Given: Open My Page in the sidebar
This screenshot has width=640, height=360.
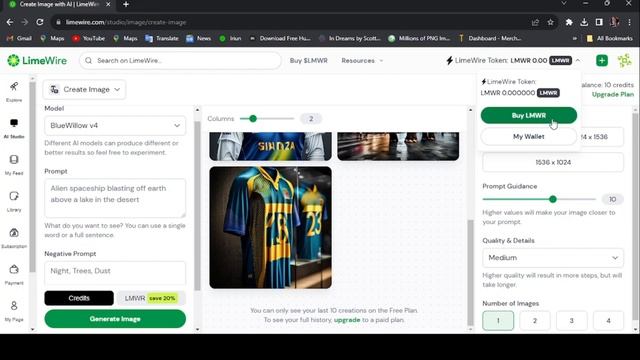Looking at the screenshot, I should coord(14,311).
